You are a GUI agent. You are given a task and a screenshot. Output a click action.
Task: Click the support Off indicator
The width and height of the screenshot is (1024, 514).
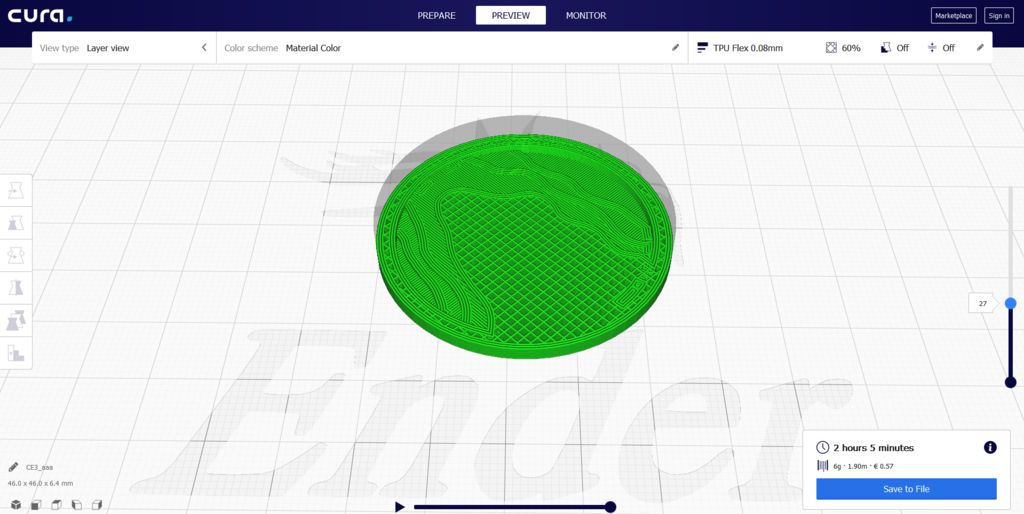click(x=895, y=48)
